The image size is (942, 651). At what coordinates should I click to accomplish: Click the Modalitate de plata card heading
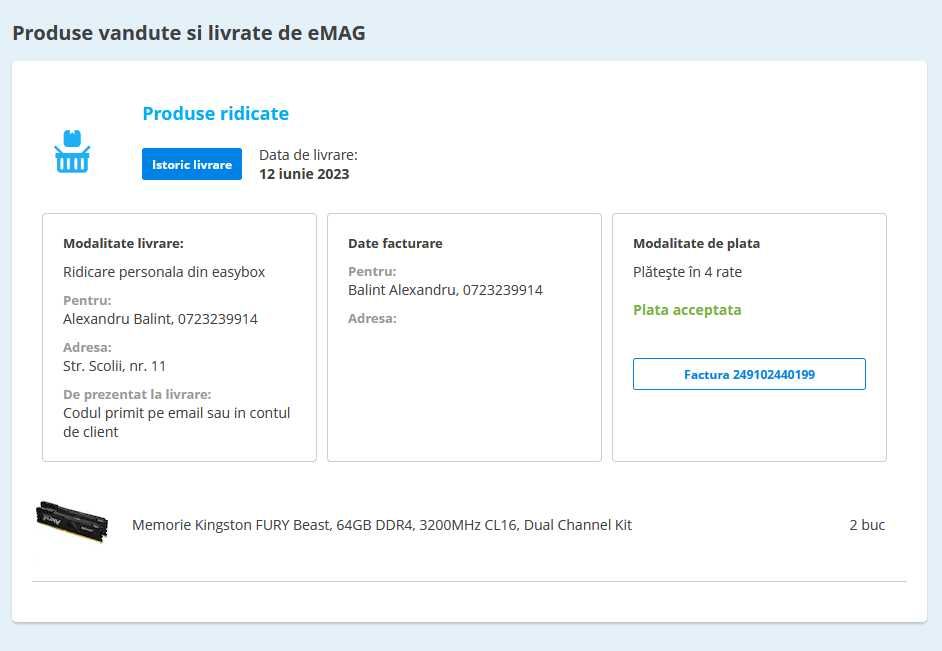pos(696,243)
